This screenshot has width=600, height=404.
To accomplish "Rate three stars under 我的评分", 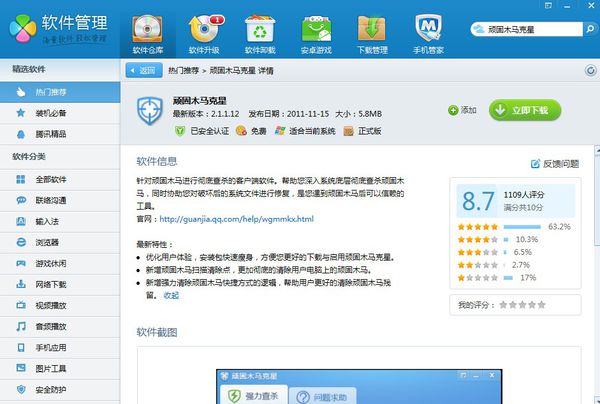I will pyautogui.click(x=522, y=305).
